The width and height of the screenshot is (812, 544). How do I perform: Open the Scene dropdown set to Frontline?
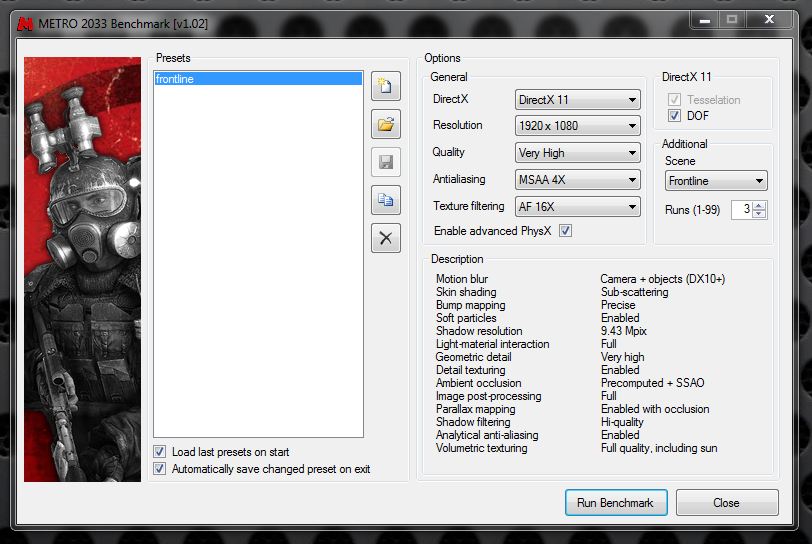(716, 181)
